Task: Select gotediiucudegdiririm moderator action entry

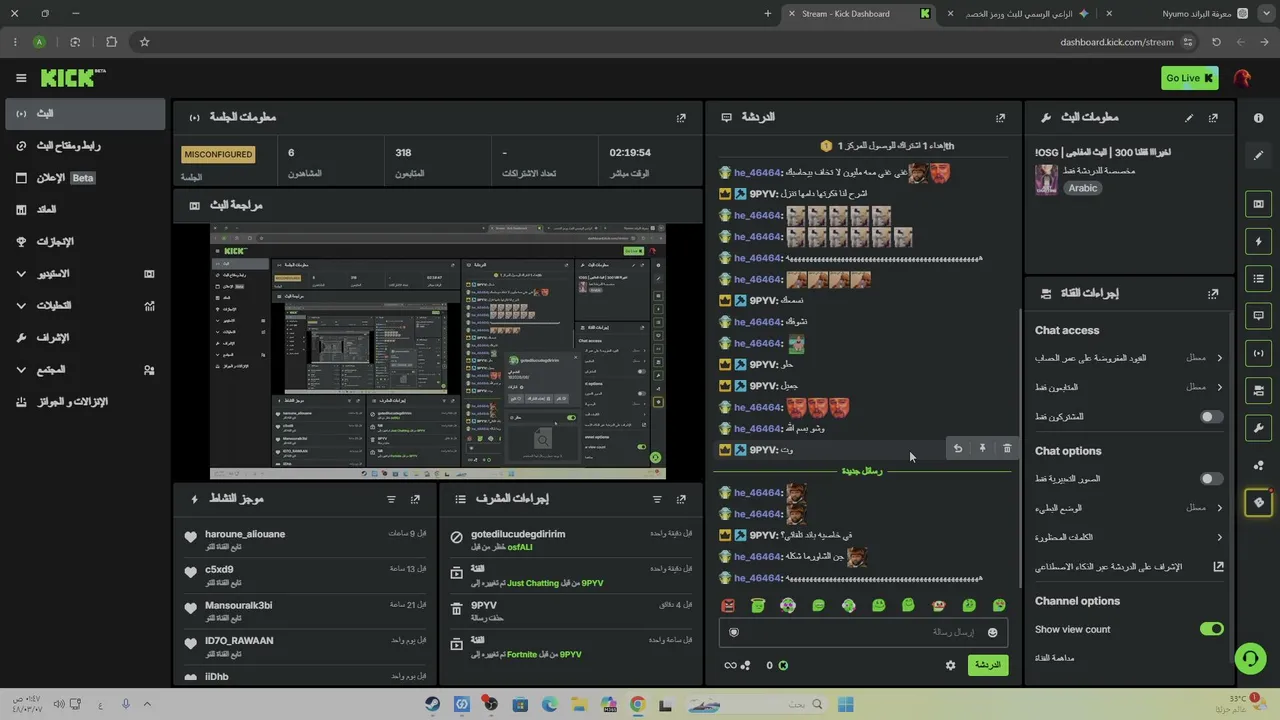Action: tap(570, 540)
